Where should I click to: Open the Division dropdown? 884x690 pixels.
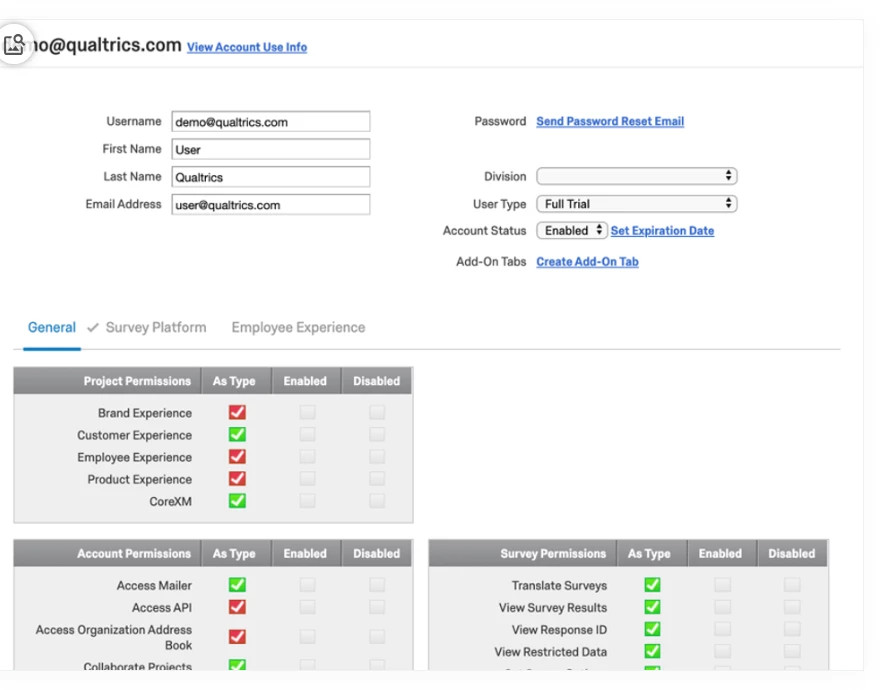(637, 176)
